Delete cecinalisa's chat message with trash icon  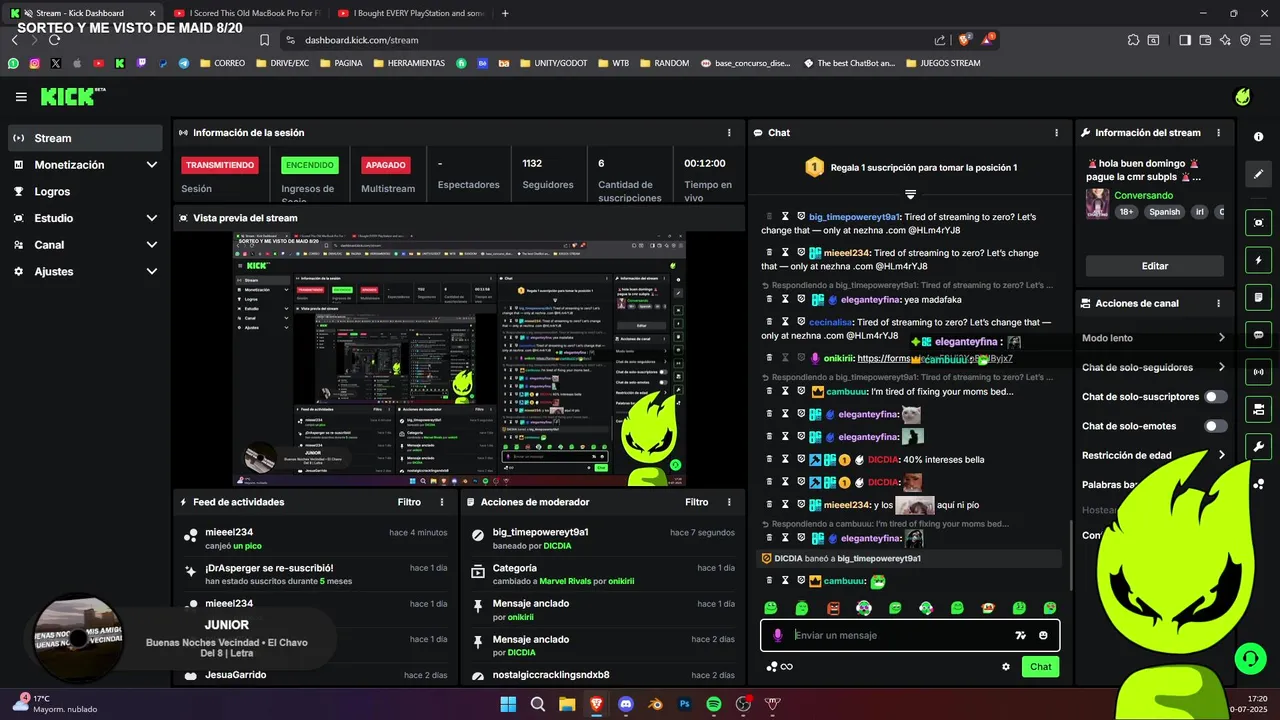(x=769, y=322)
